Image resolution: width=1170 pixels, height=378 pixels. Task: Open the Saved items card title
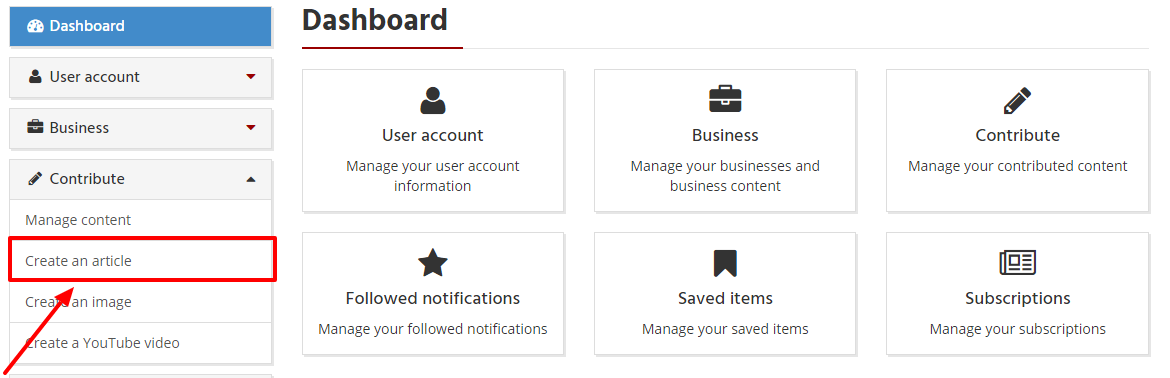click(x=725, y=298)
